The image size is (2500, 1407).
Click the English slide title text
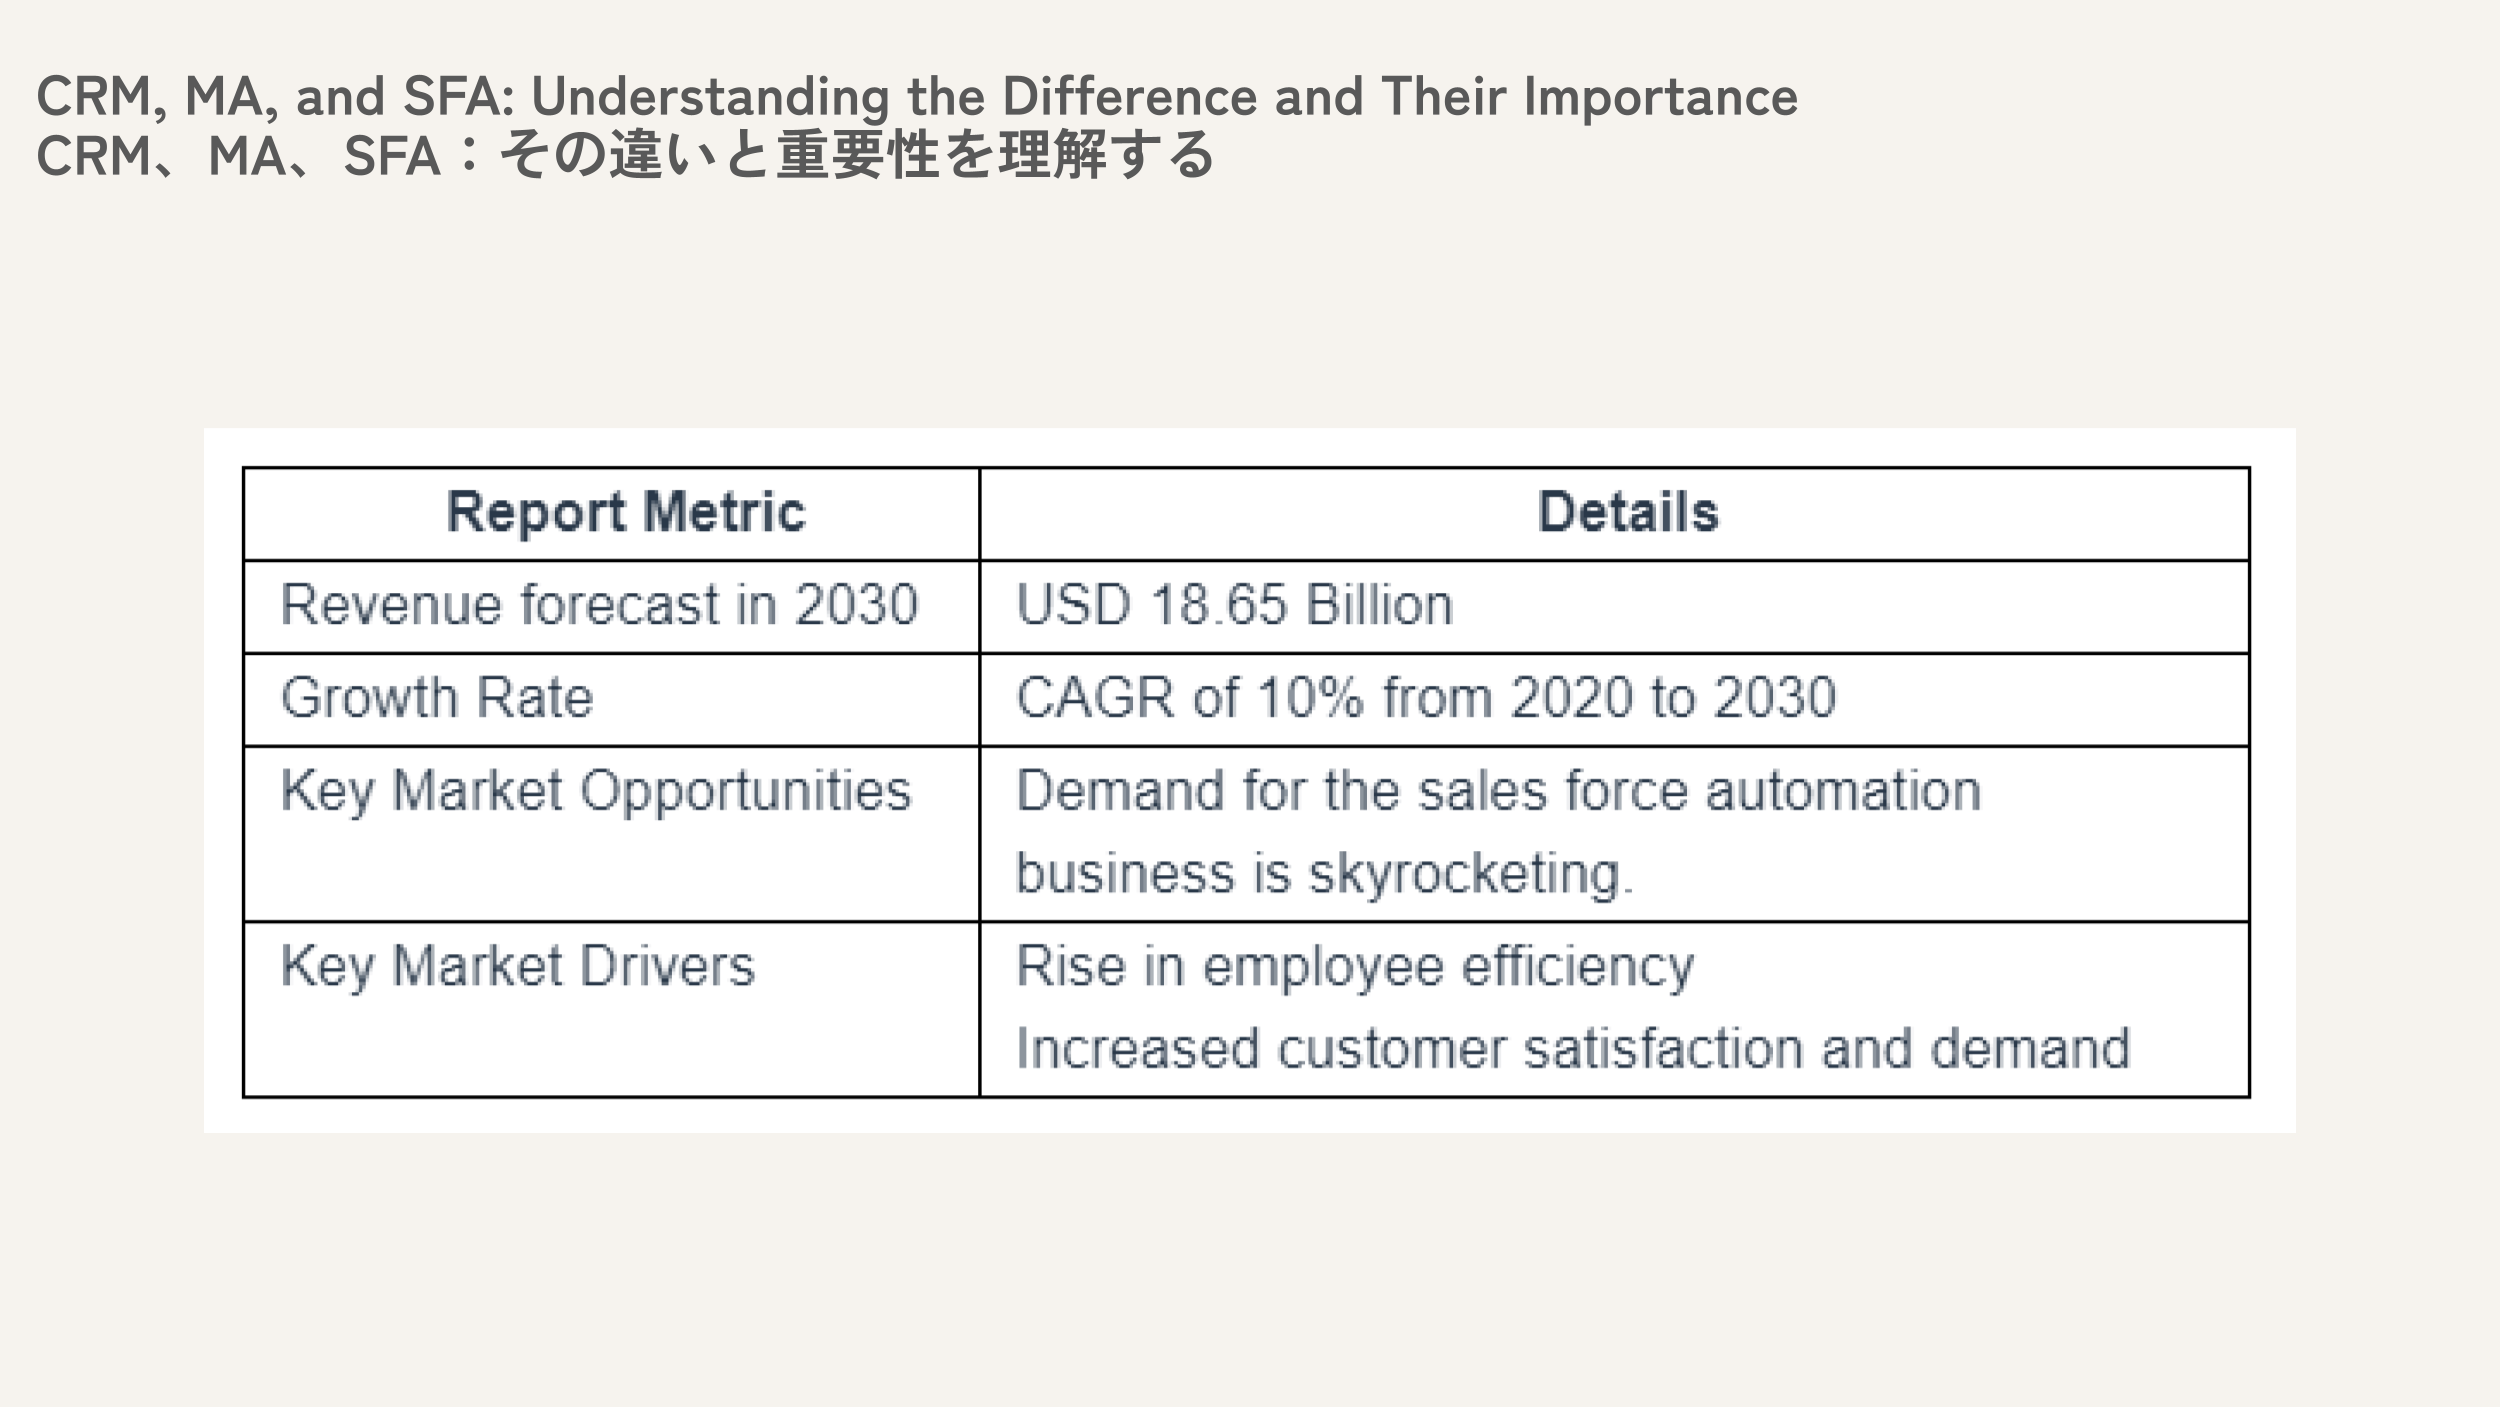coord(916,97)
